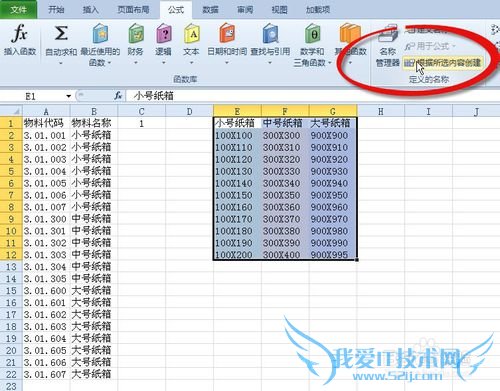This screenshot has height=391, width=500.
Task: Click cell C1 containing 1
Action: tap(141, 123)
